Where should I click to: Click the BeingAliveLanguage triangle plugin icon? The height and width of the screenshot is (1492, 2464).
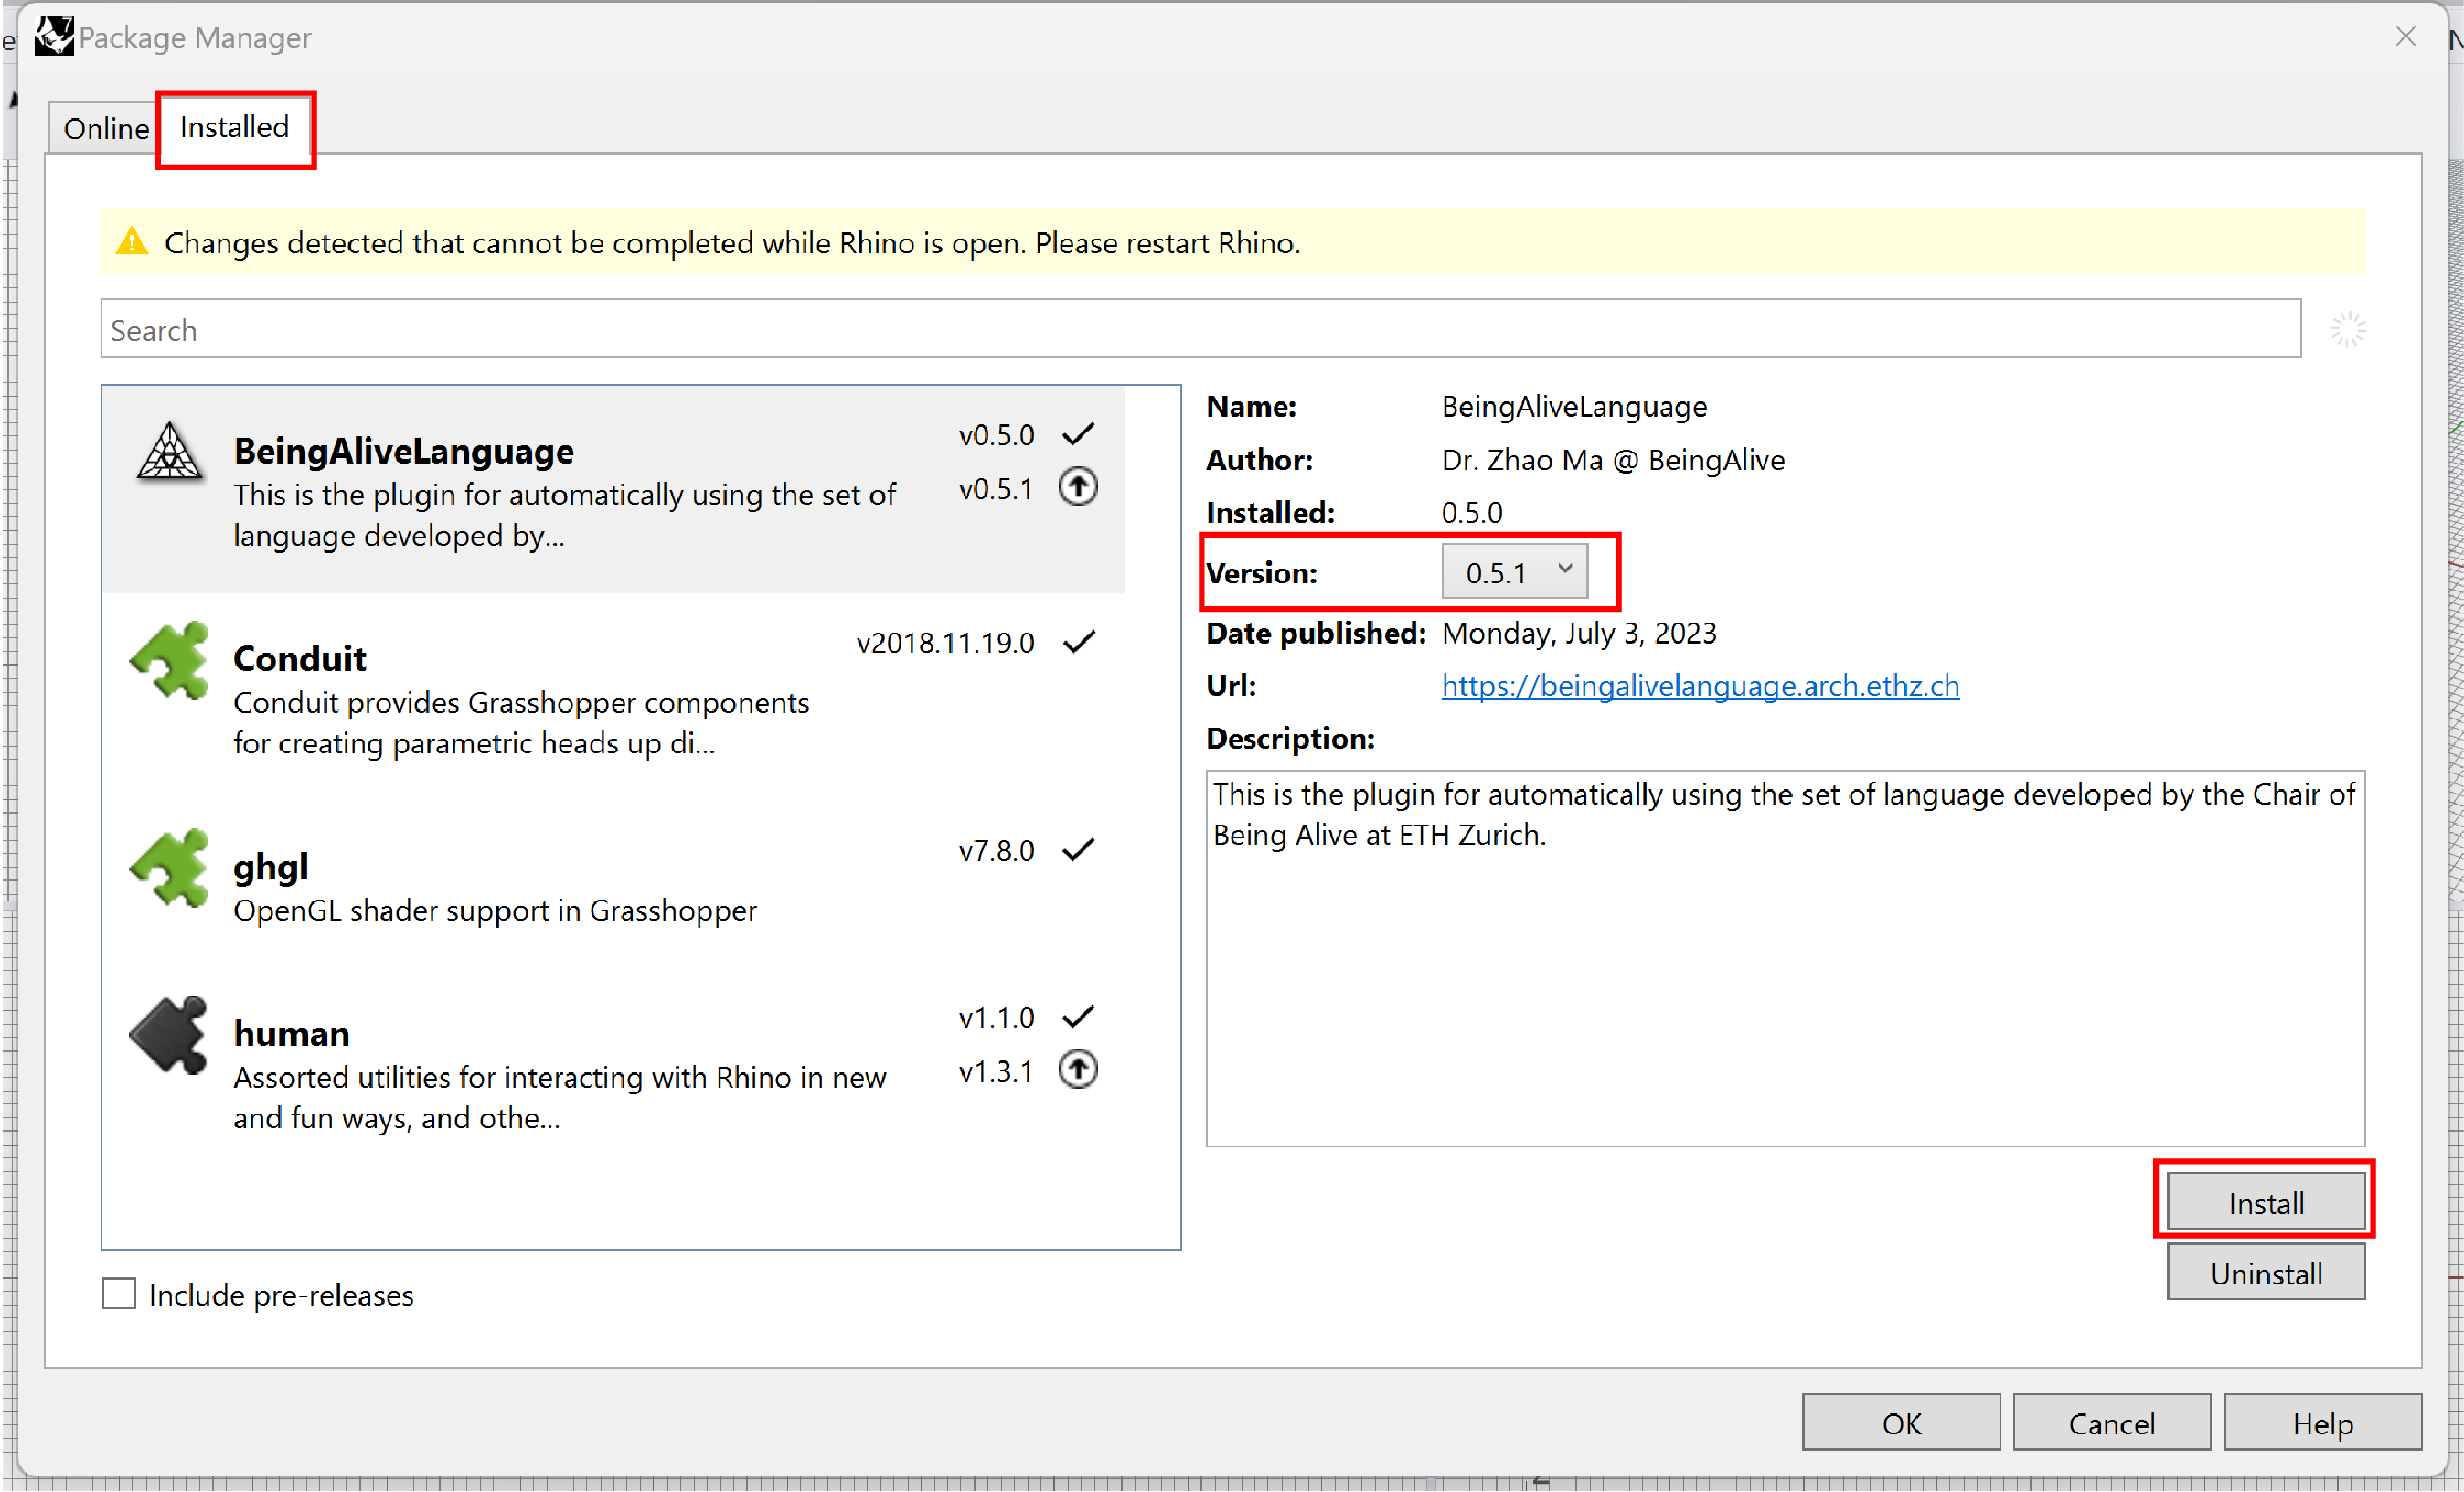169,452
